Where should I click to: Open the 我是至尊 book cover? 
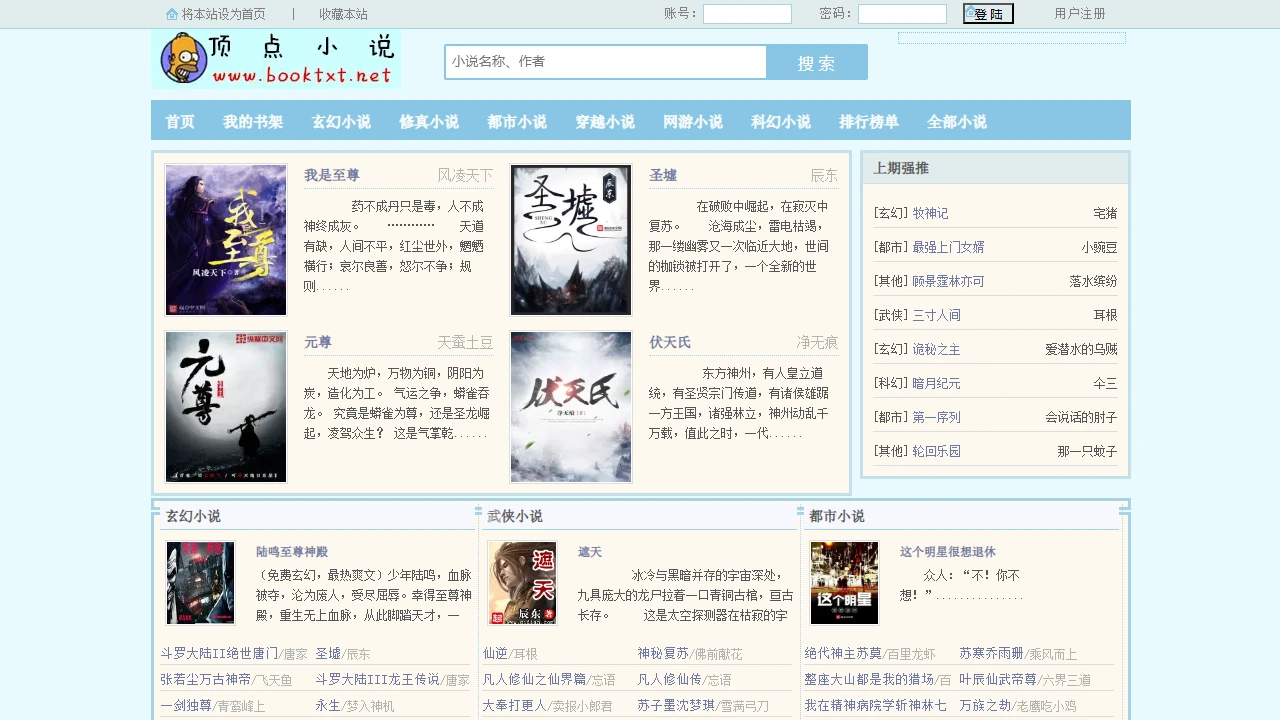(x=226, y=240)
